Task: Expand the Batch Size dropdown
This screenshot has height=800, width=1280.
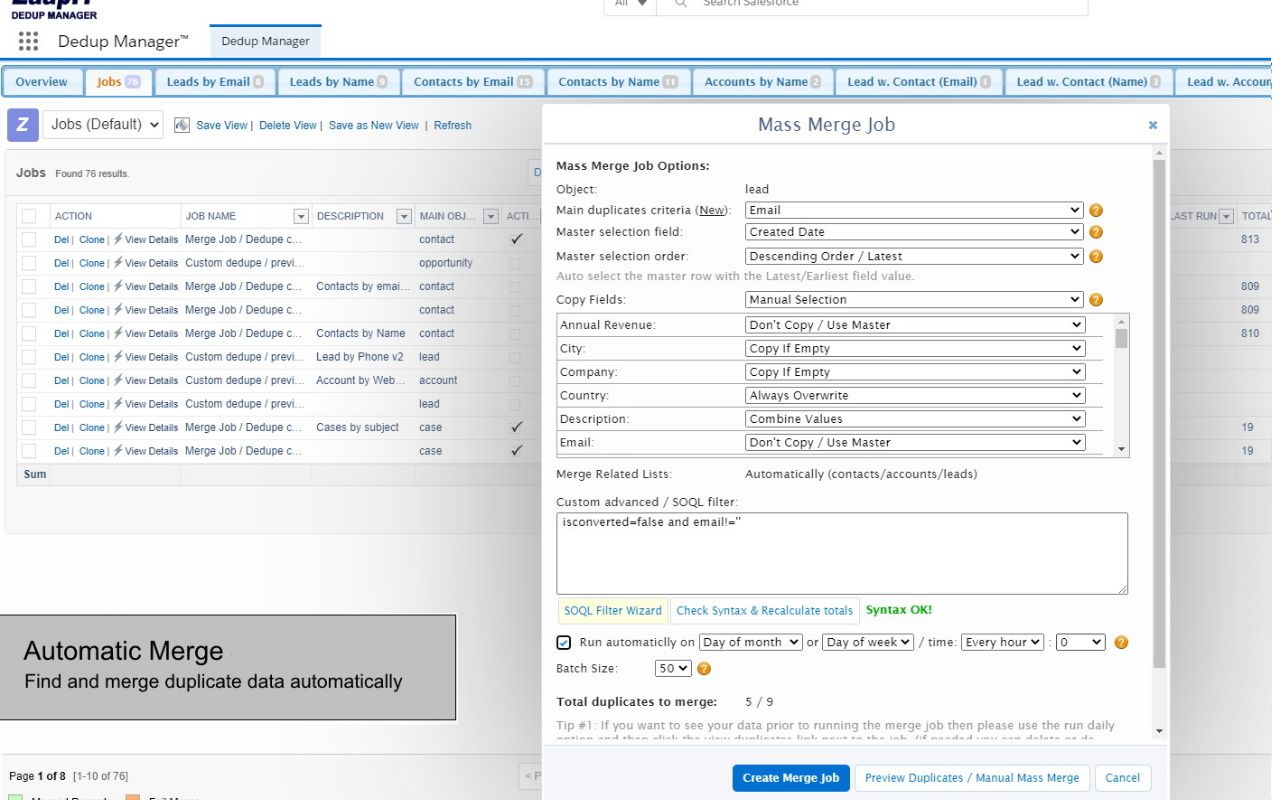Action: click(673, 668)
